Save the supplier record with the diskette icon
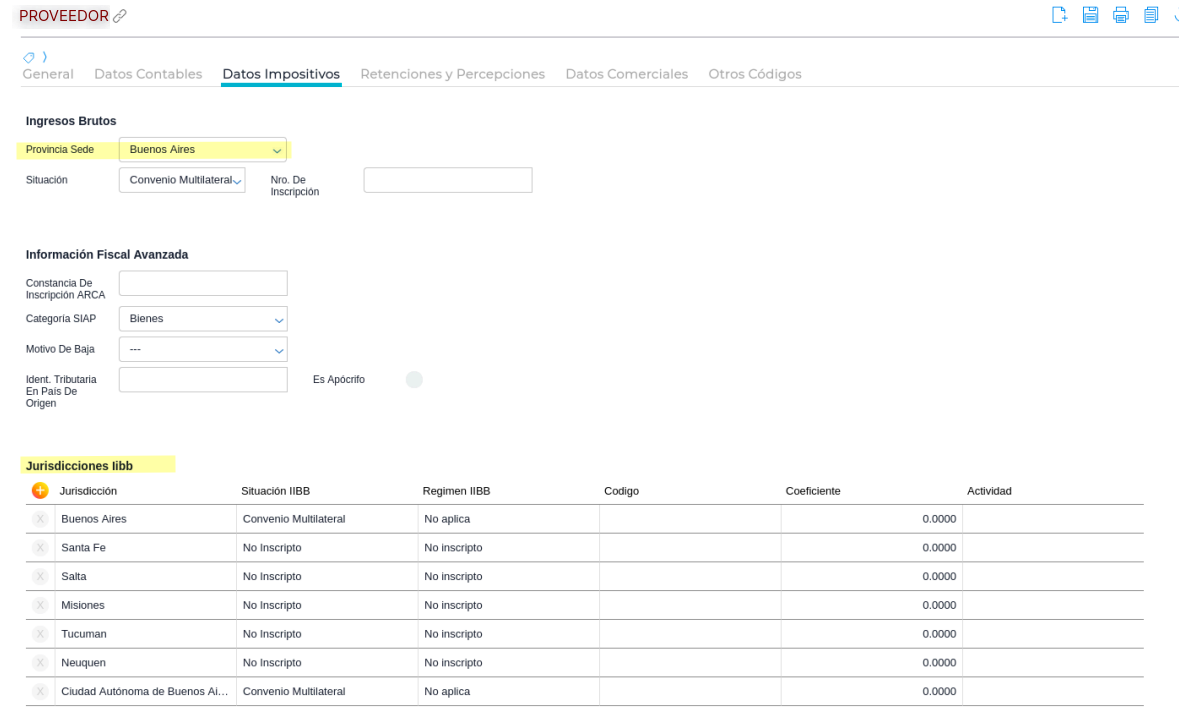The image size is (1179, 721). point(1090,15)
